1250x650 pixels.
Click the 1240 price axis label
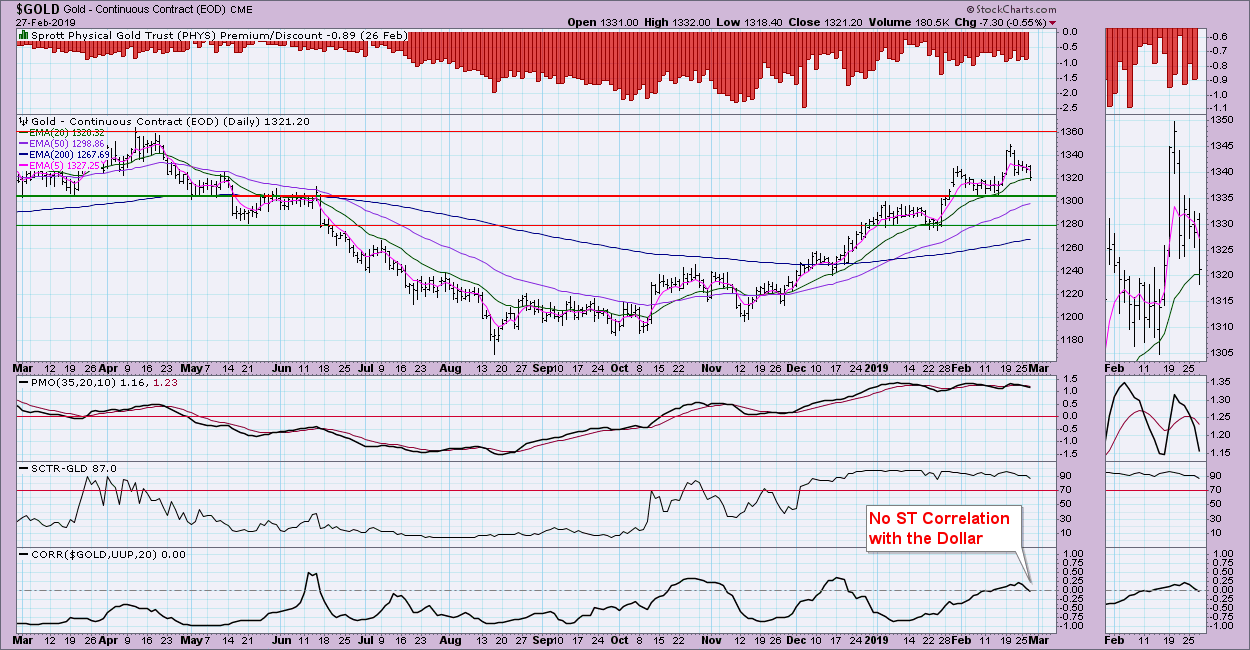(1073, 271)
